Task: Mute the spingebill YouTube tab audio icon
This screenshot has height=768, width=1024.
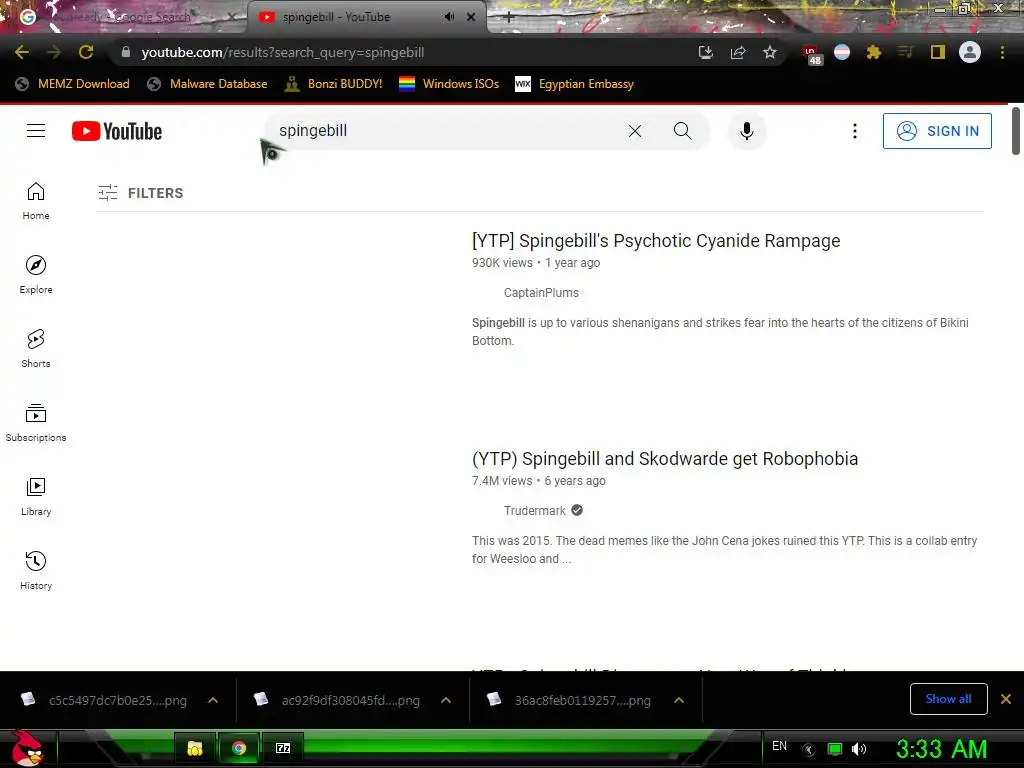Action: coord(449,17)
